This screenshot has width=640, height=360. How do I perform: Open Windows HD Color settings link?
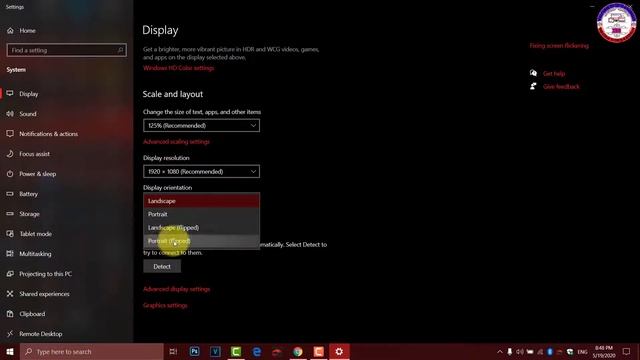point(178,68)
